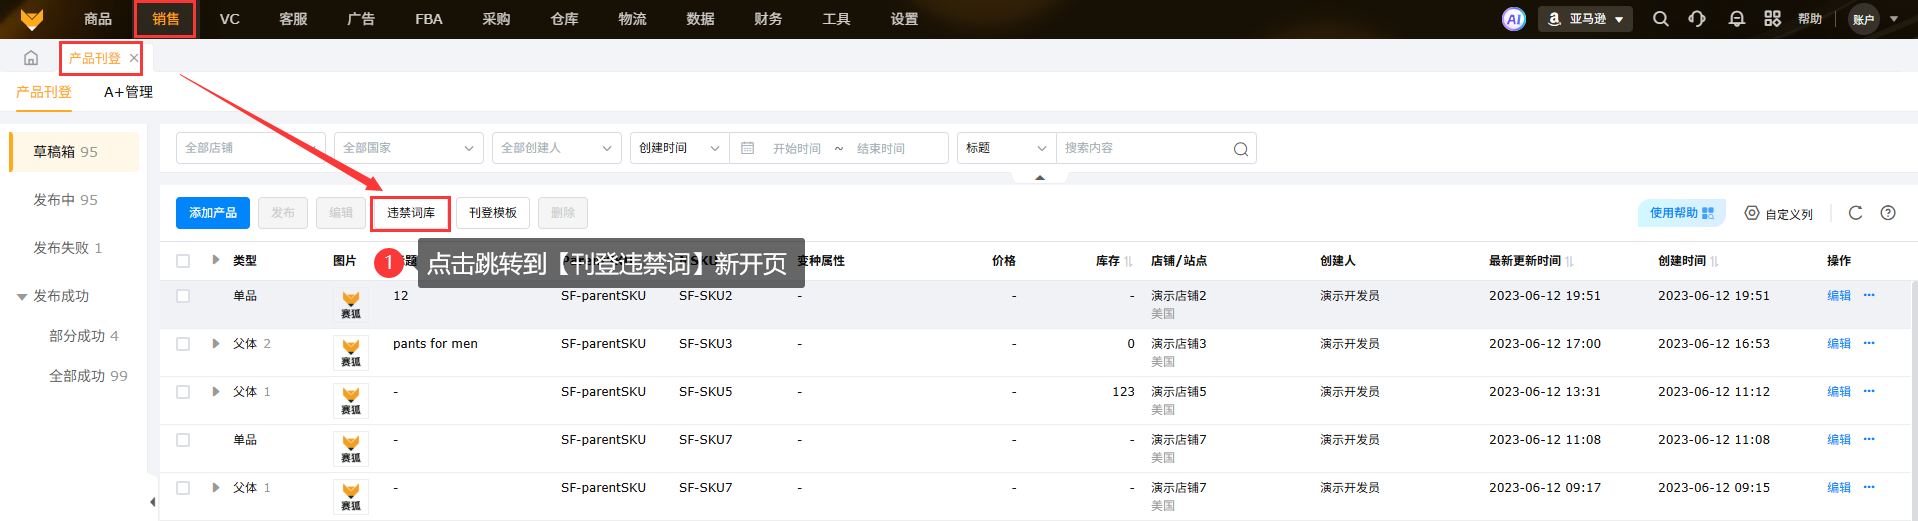Screen dimensions: 1918x521
Task: Click the calendar icon in date range
Action: pyautogui.click(x=747, y=148)
